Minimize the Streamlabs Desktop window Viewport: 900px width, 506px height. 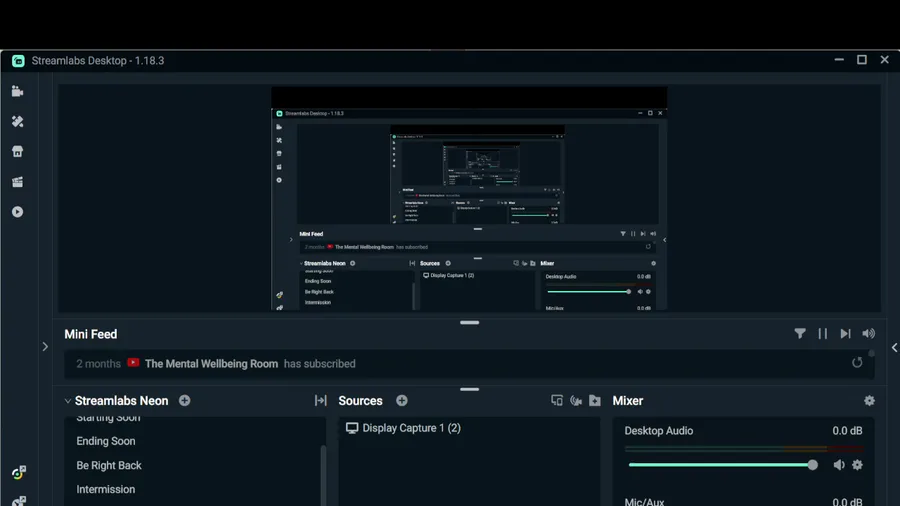point(839,60)
